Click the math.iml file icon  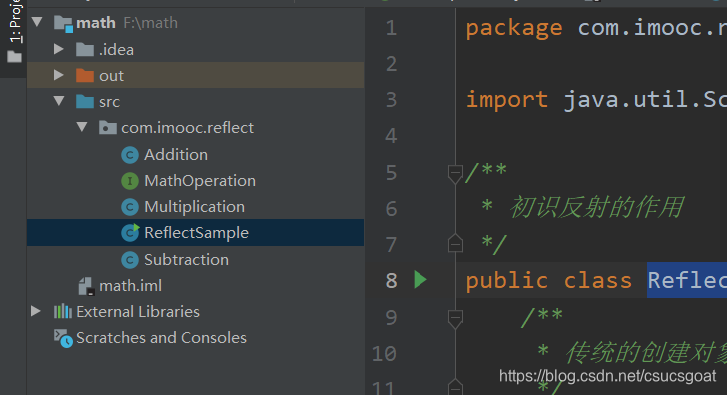click(x=86, y=286)
